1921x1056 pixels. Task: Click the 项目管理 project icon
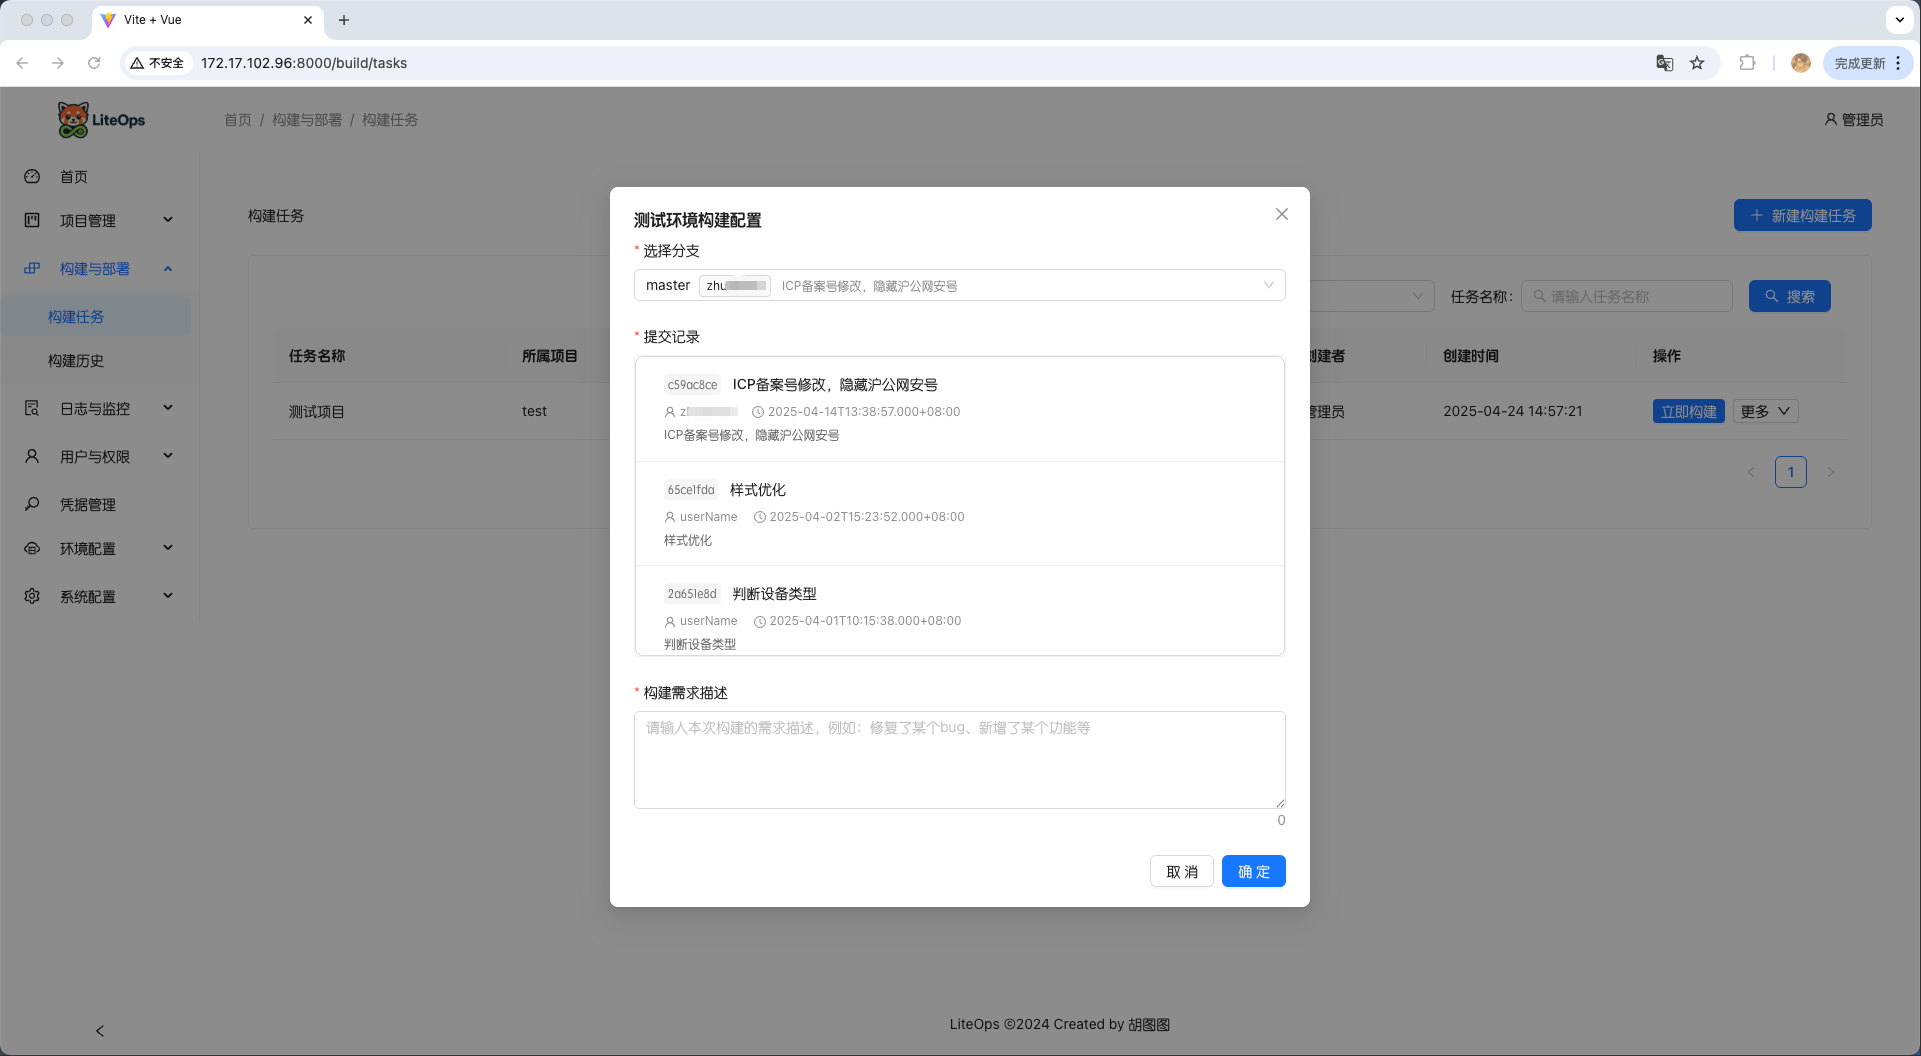[32, 220]
